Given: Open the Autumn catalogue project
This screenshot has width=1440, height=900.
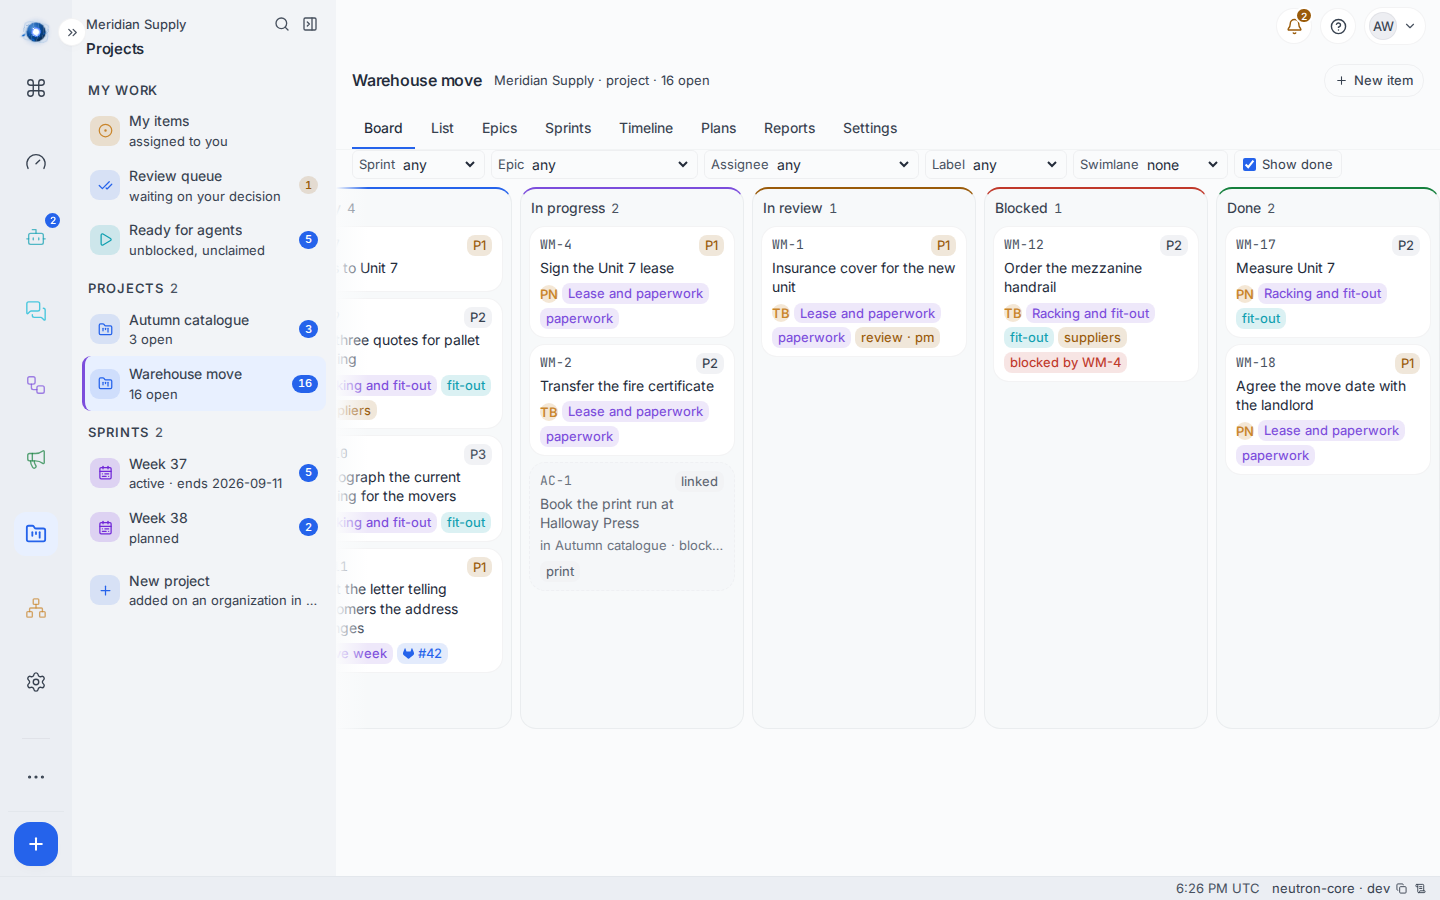Looking at the screenshot, I should (204, 329).
